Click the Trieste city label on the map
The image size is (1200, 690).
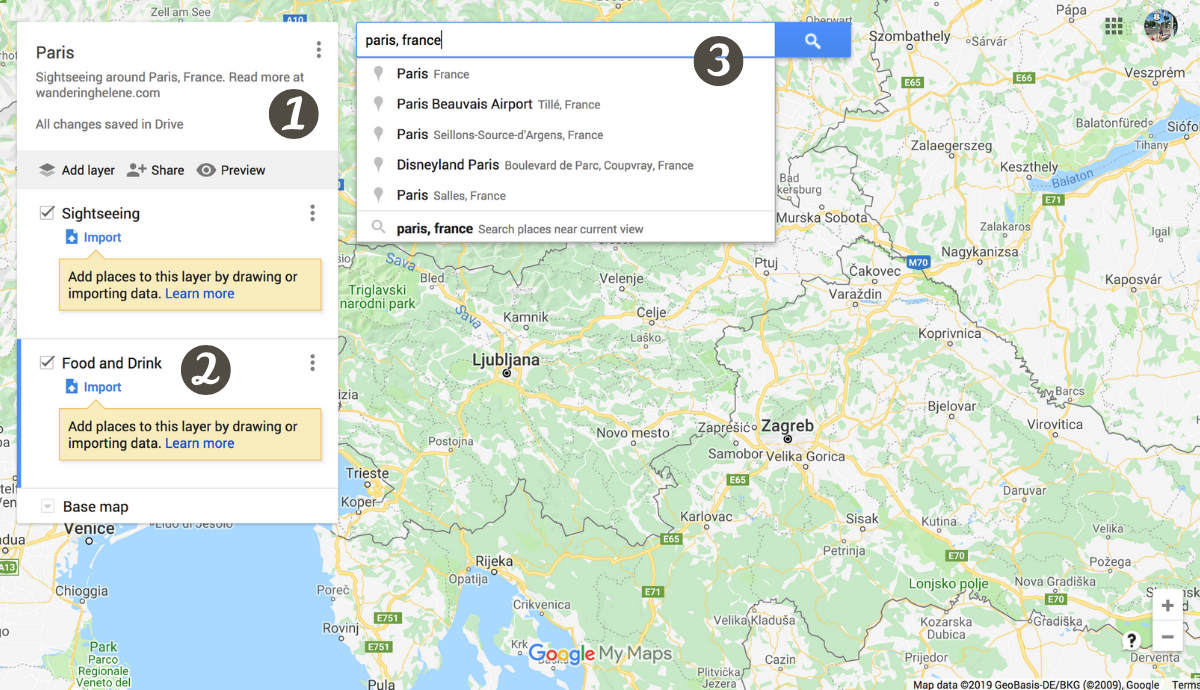click(367, 474)
